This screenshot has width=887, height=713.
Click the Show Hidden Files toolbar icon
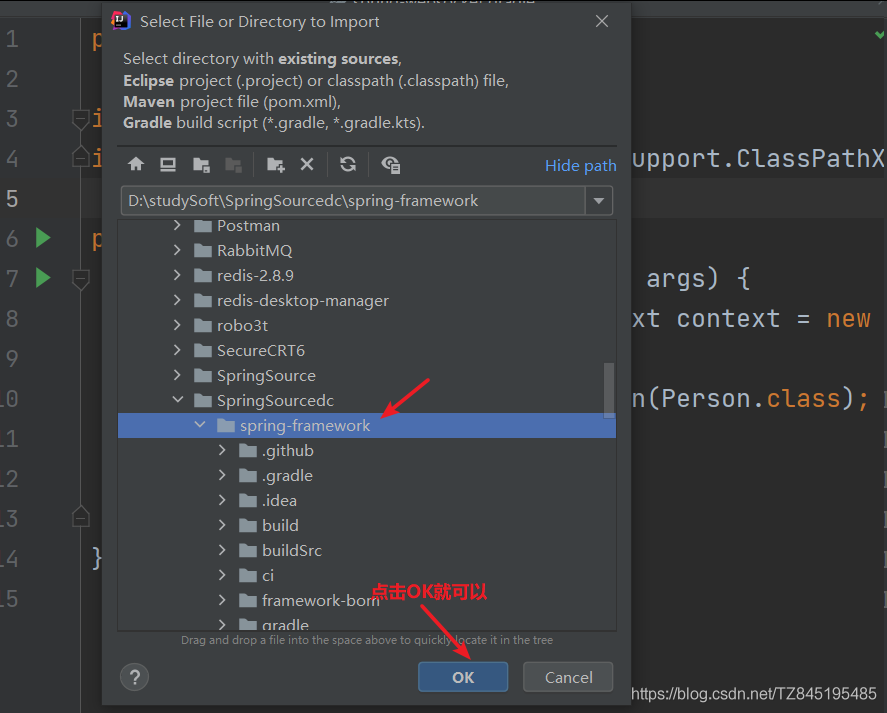point(391,165)
